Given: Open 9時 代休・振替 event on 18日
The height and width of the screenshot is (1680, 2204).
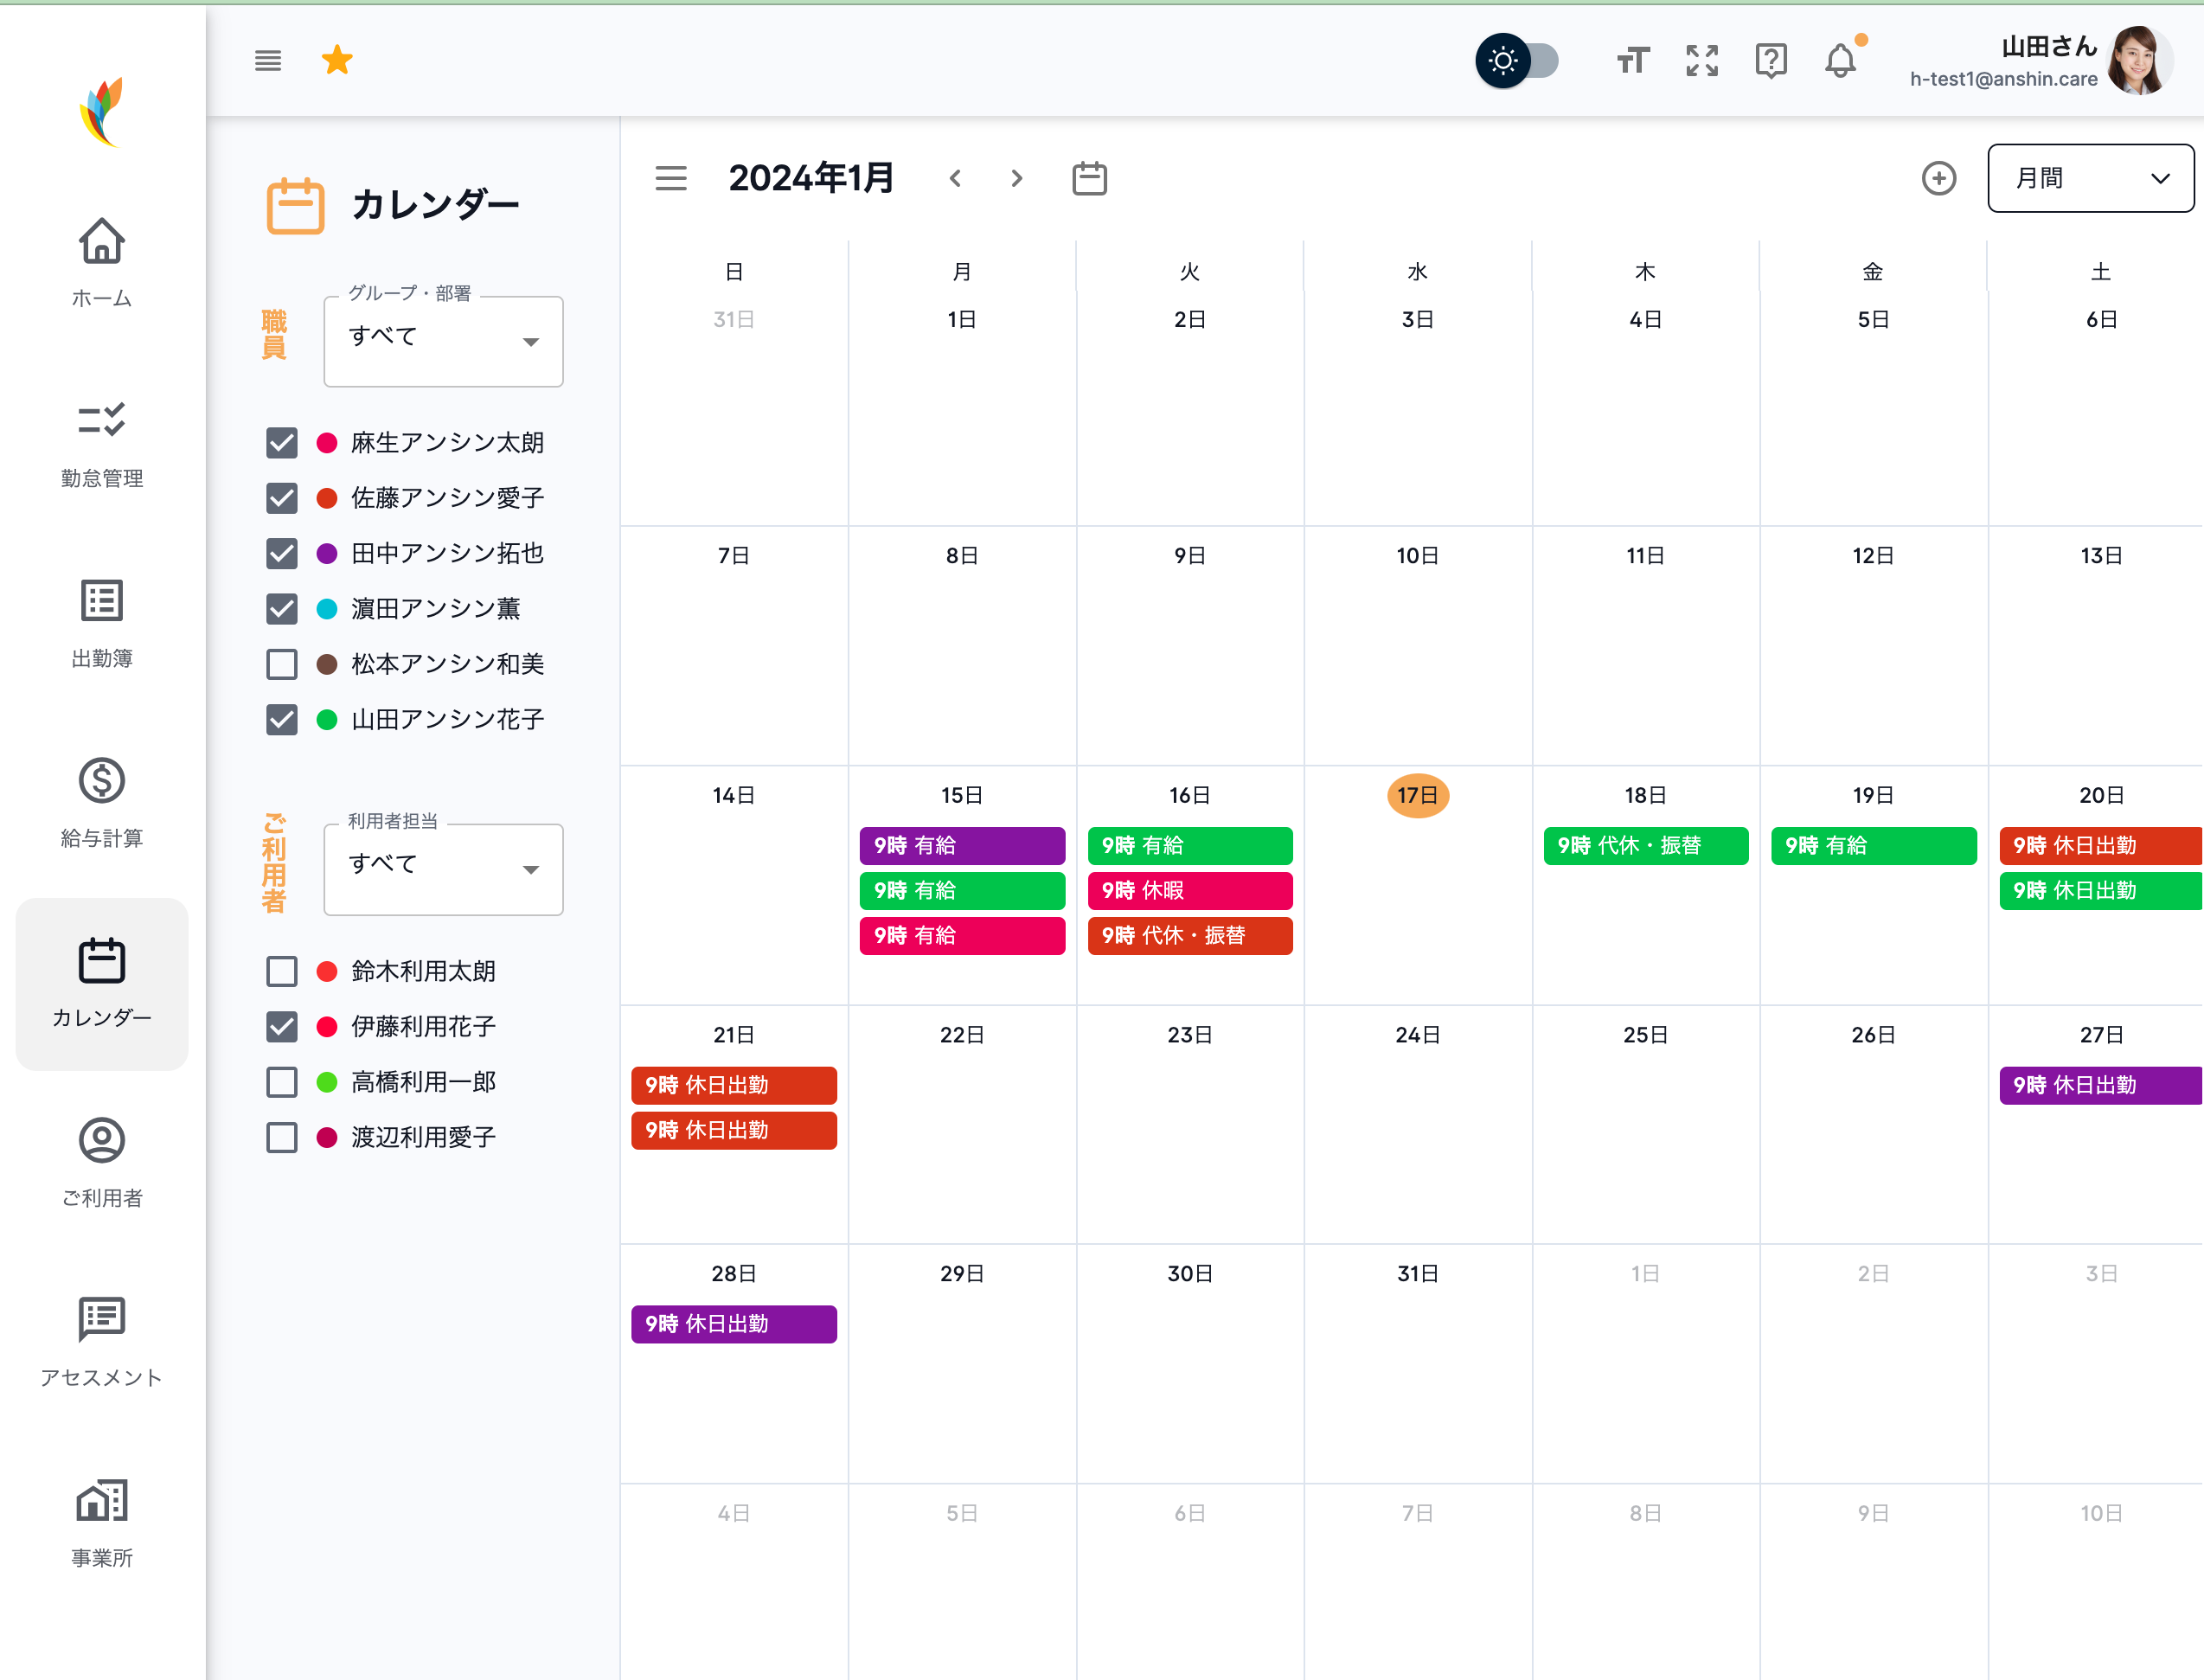Looking at the screenshot, I should [1645, 845].
